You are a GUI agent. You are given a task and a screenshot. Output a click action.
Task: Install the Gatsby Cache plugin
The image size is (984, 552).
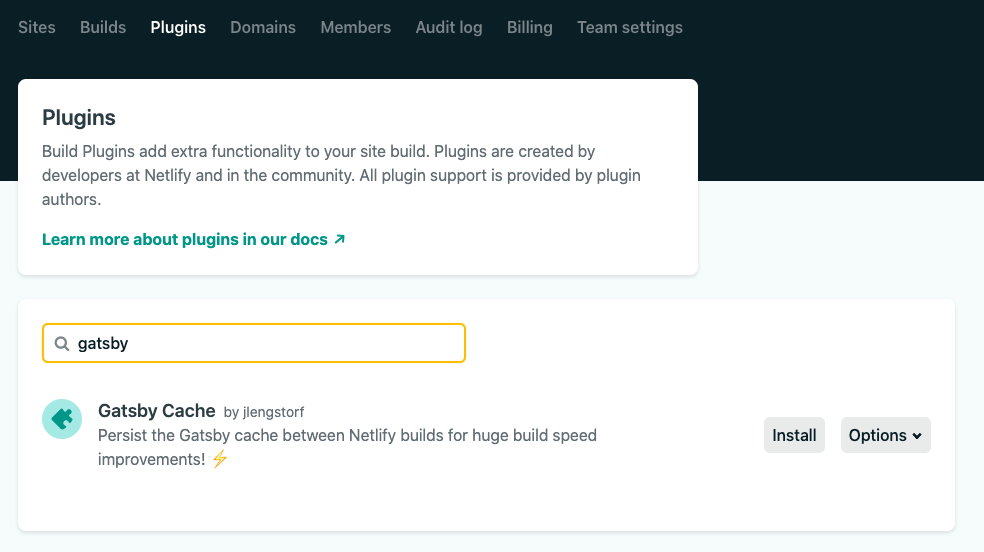794,435
